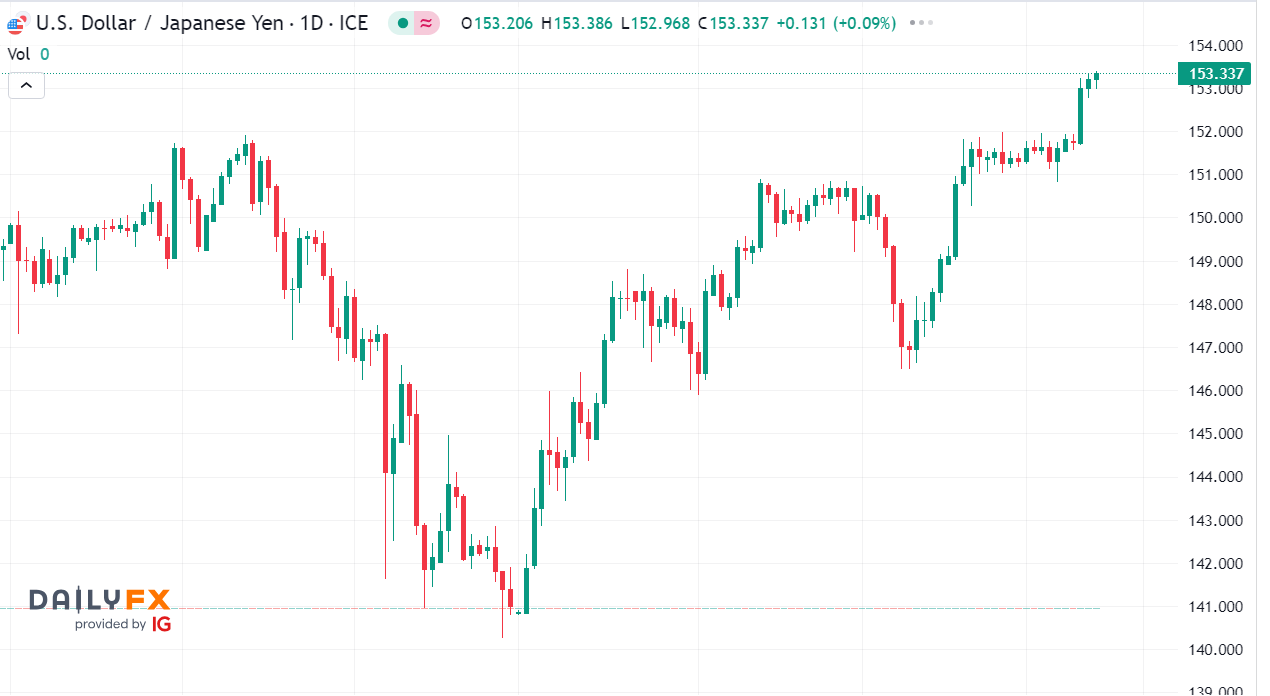Select the horizontal line at 141.000 level
The image size is (1270, 696).
550,608
